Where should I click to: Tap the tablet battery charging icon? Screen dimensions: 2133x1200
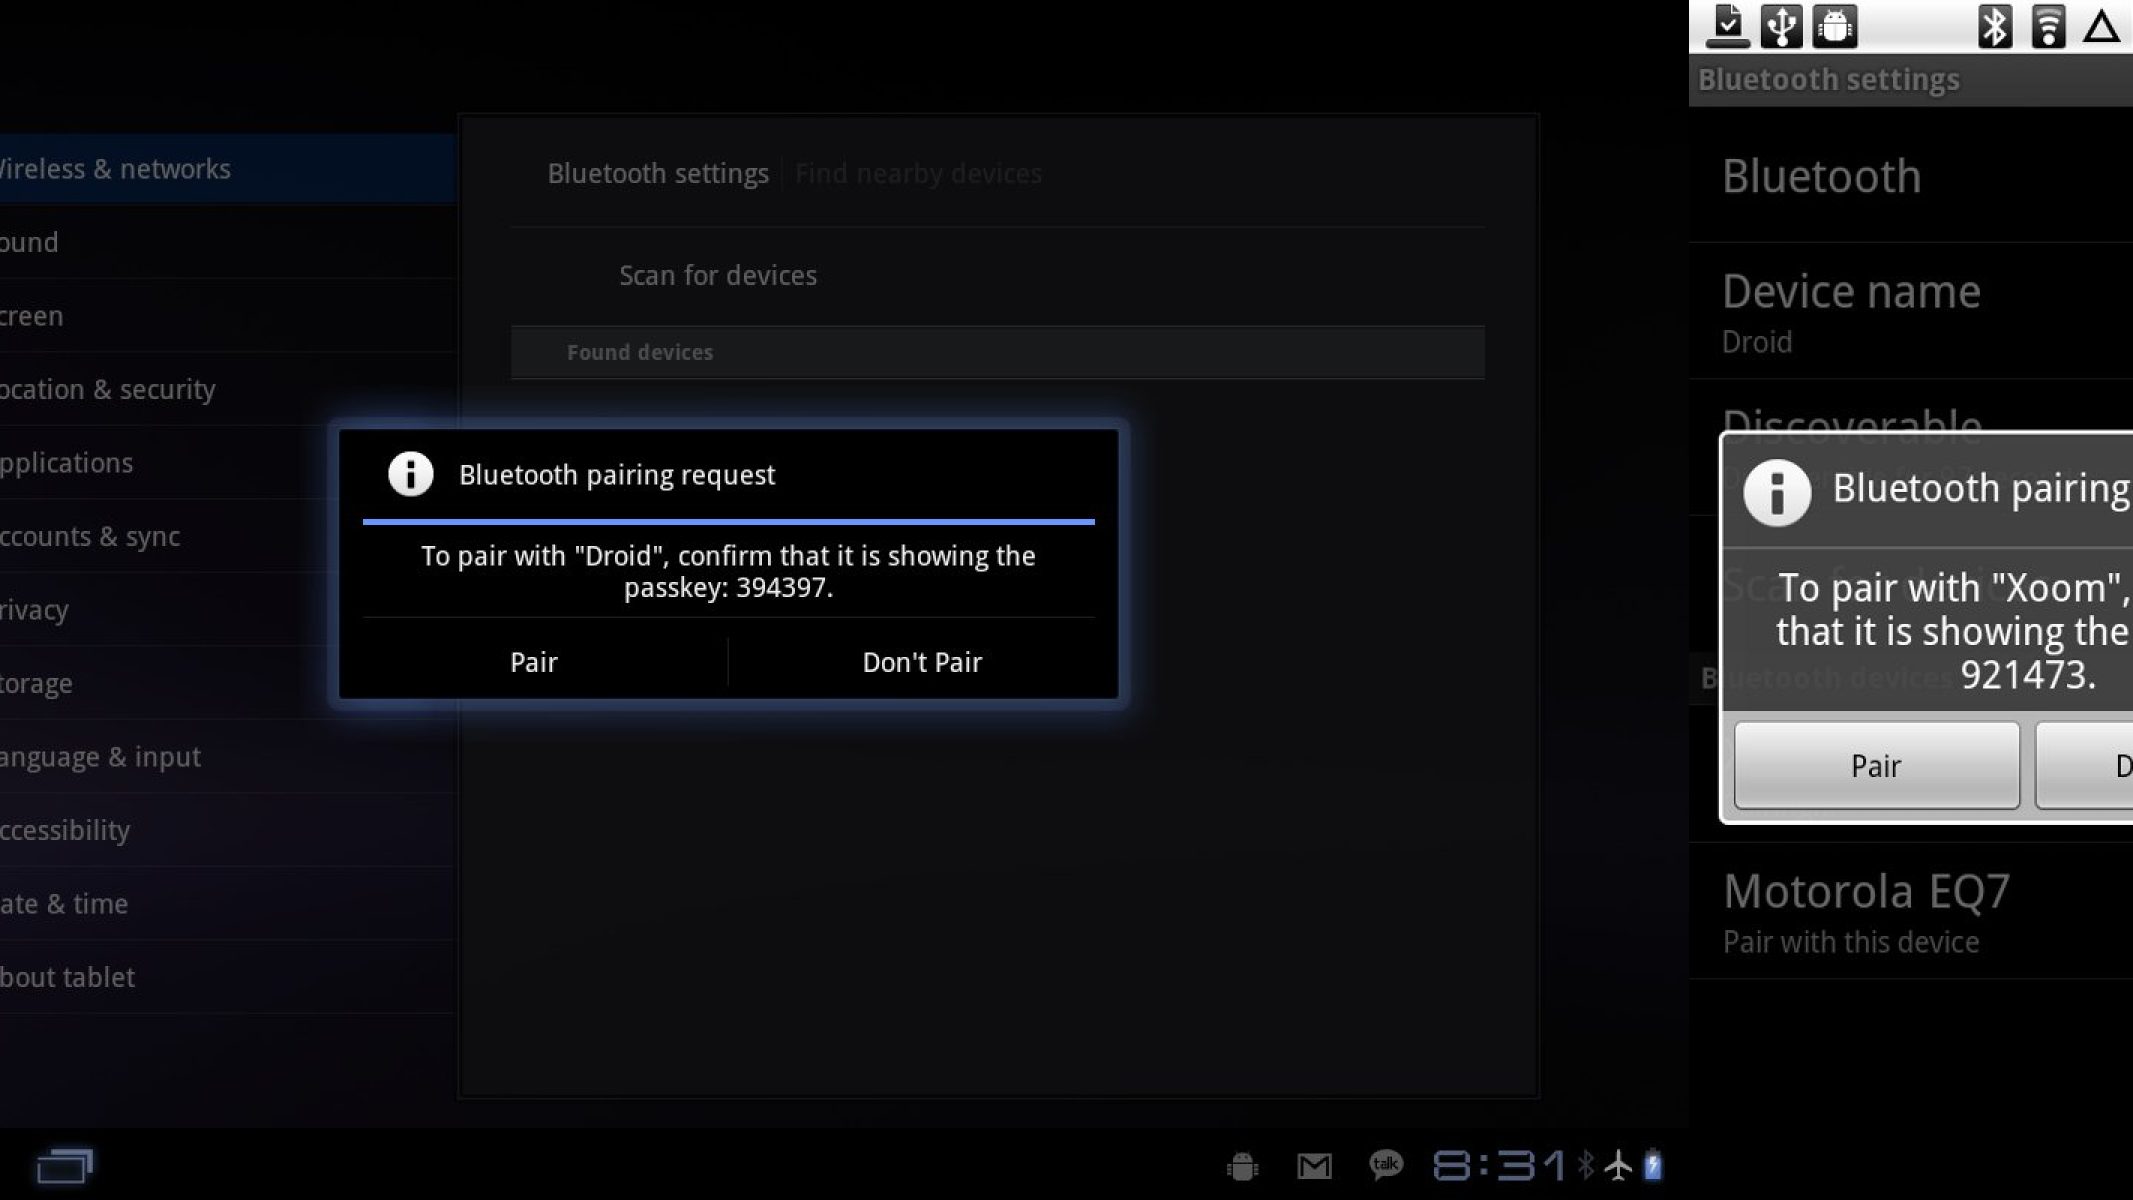(x=1653, y=1165)
